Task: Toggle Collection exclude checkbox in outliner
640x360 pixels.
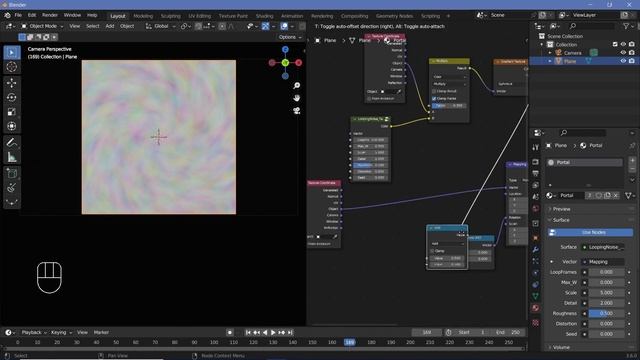Action: 615,44
